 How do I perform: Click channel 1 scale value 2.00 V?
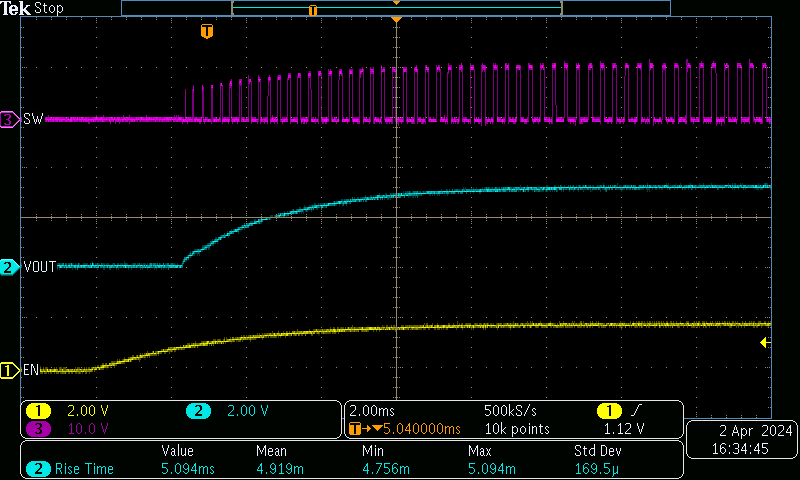88,411
